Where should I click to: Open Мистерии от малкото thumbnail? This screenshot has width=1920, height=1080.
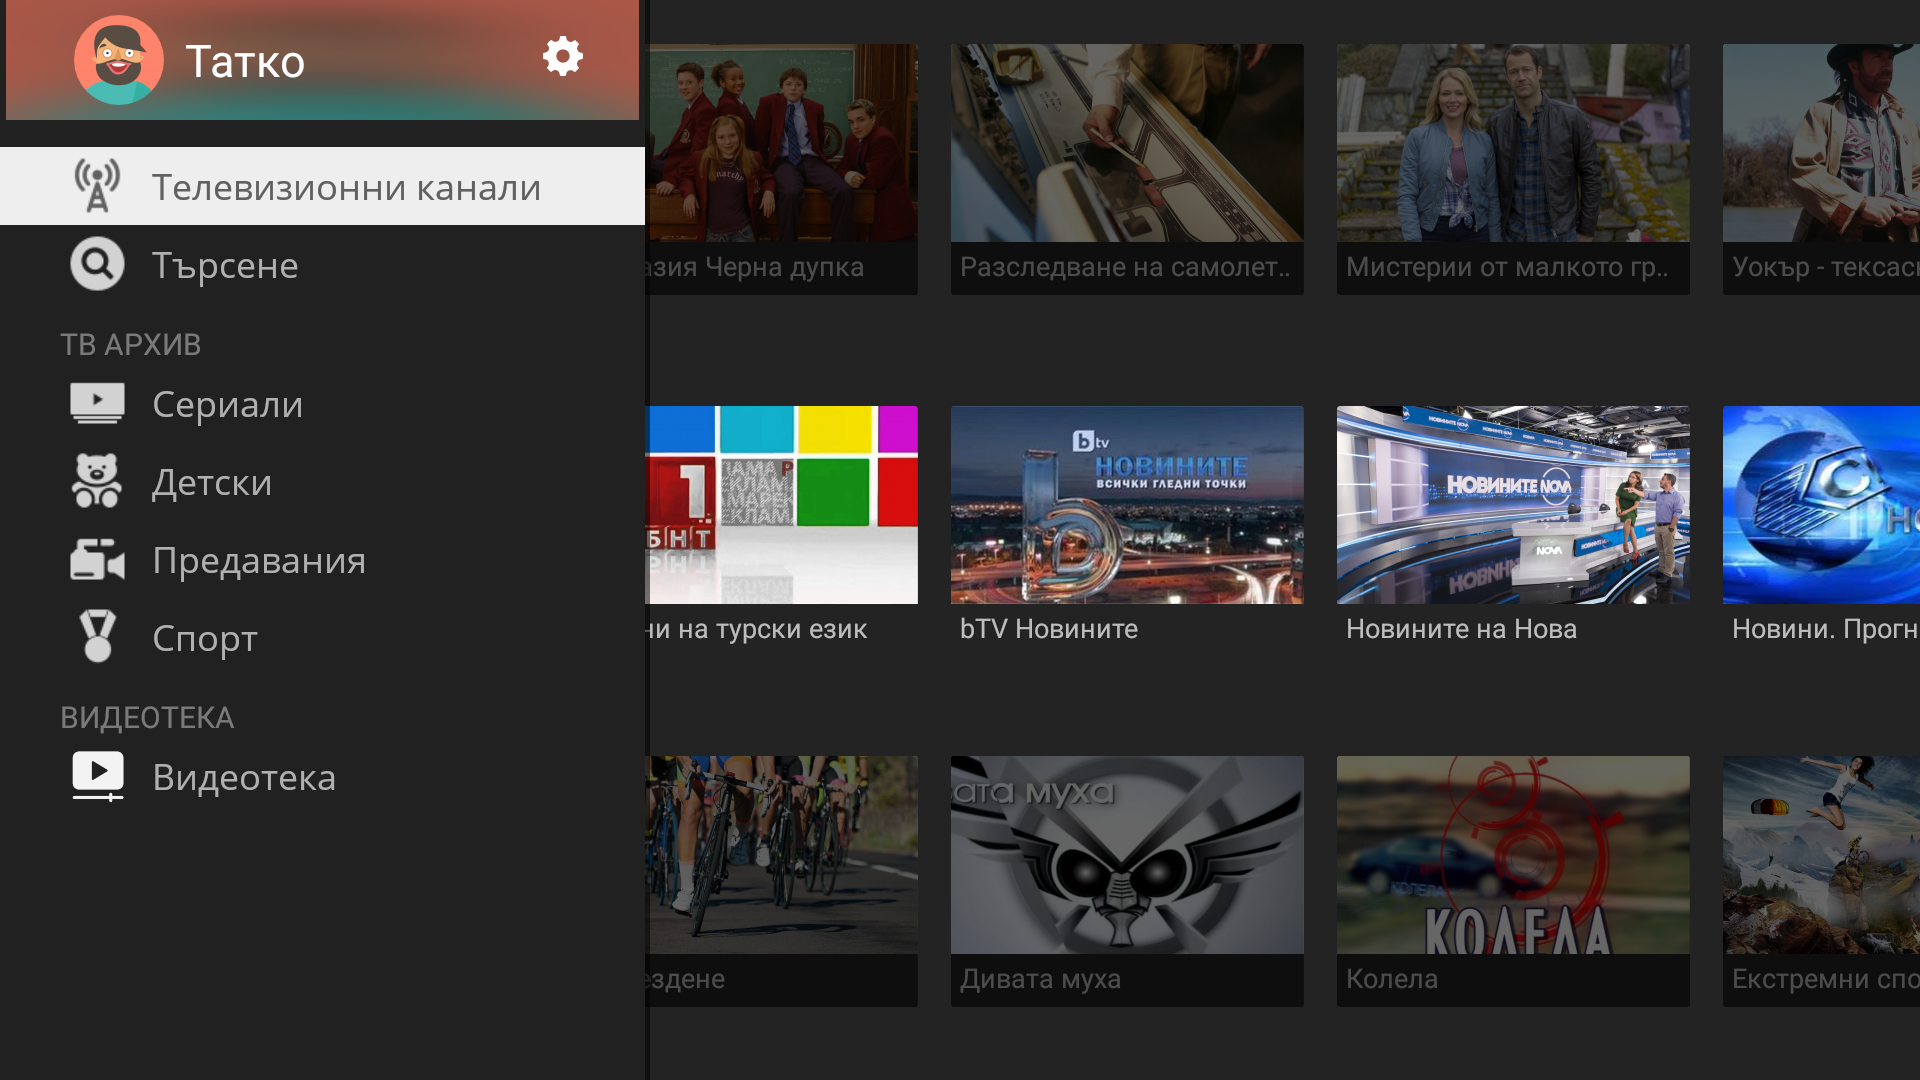click(1513, 143)
